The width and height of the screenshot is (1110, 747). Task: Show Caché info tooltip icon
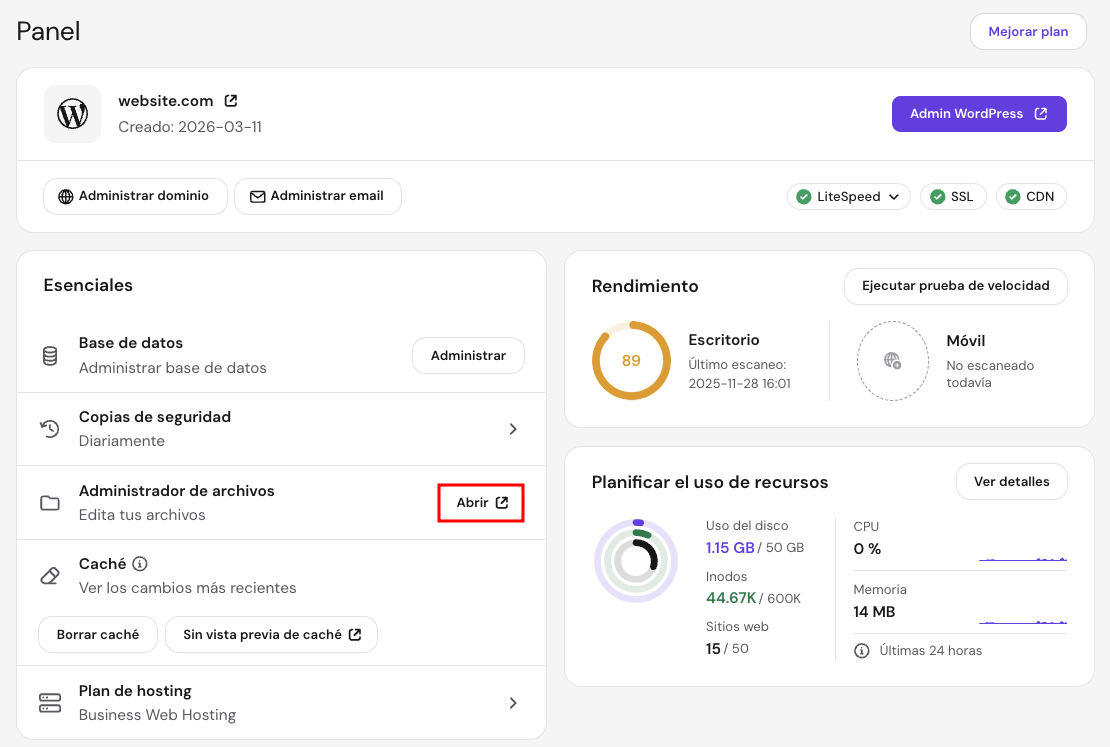tap(140, 564)
